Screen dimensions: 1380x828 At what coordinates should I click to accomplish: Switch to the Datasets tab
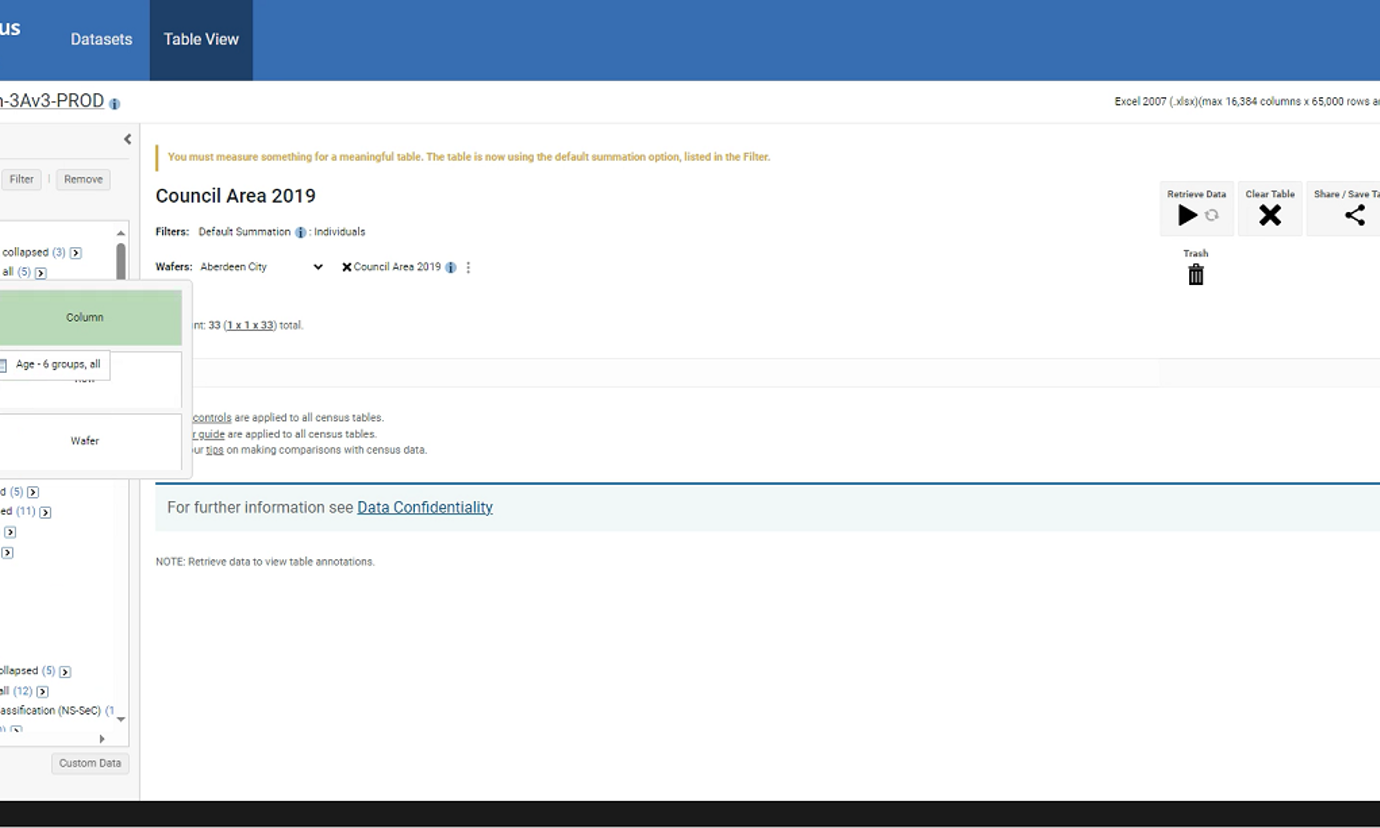[x=101, y=40]
